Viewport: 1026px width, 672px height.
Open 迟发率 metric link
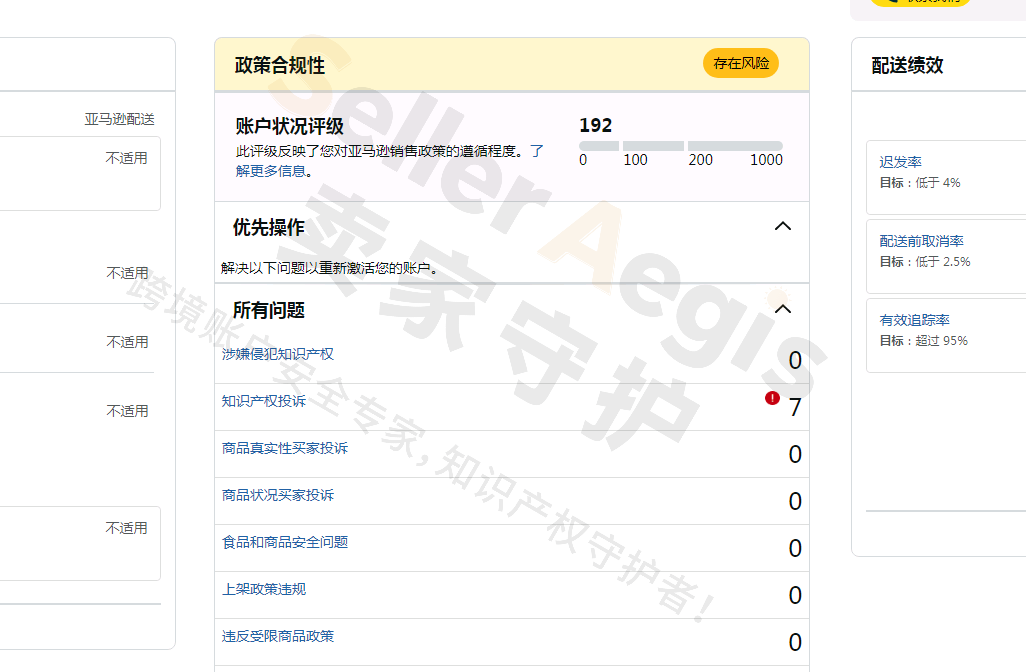pos(900,162)
